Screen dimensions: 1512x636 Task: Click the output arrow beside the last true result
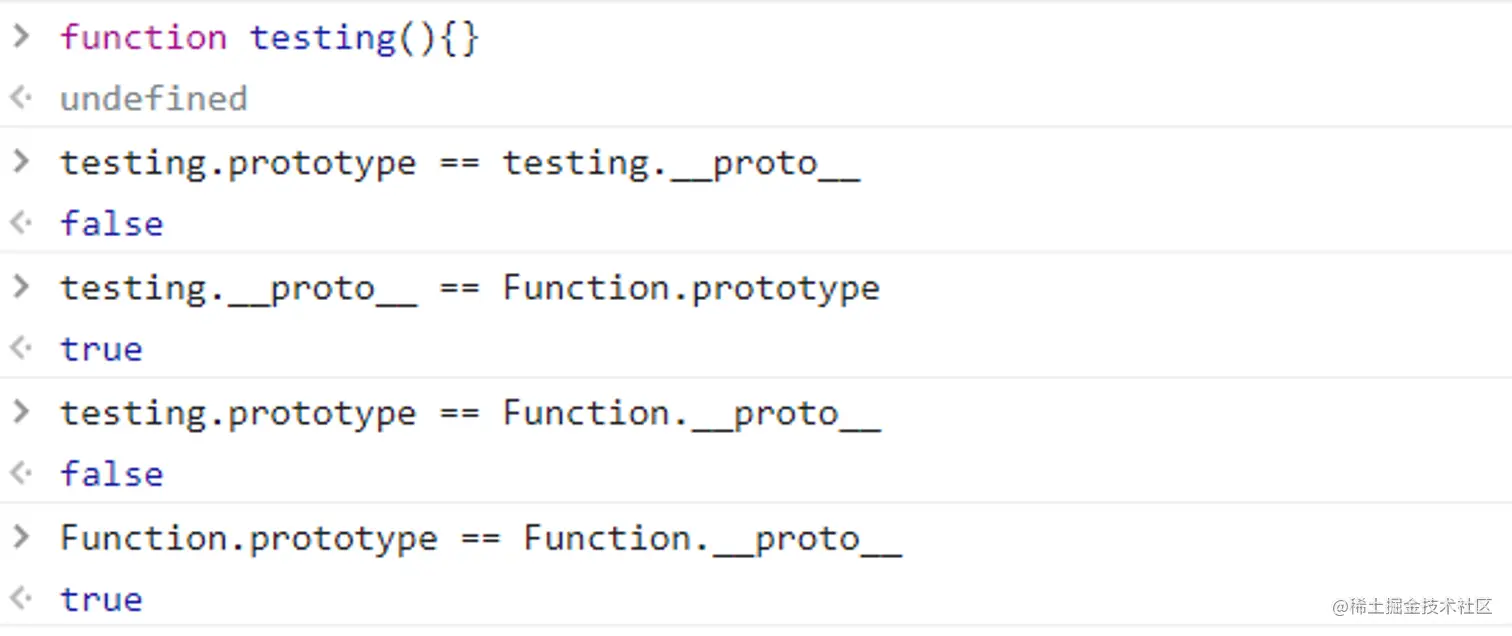click(x=20, y=599)
